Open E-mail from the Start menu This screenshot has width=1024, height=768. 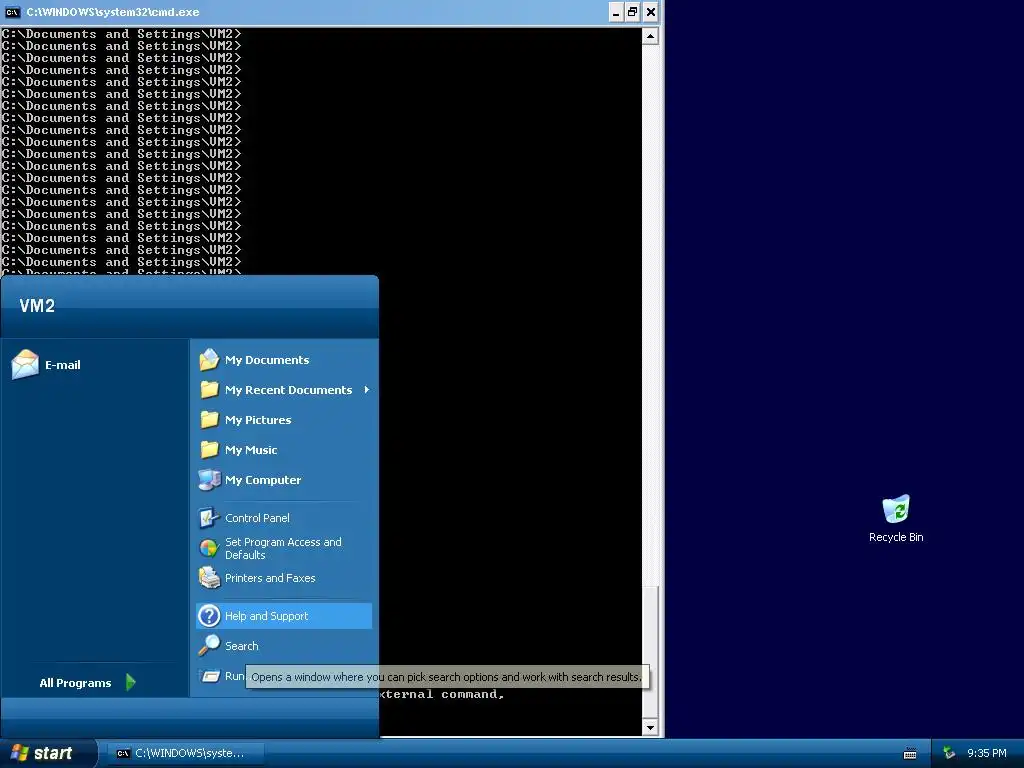coord(47,364)
